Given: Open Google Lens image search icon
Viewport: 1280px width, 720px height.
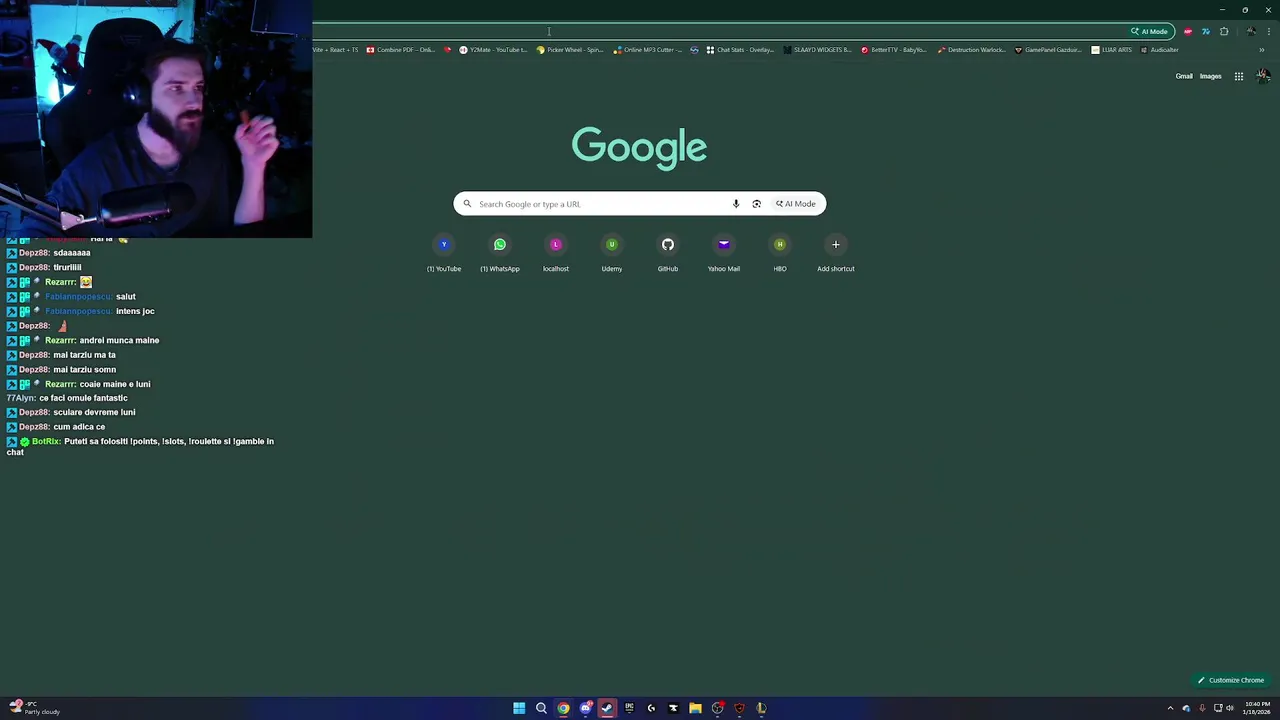Looking at the screenshot, I should point(756,204).
